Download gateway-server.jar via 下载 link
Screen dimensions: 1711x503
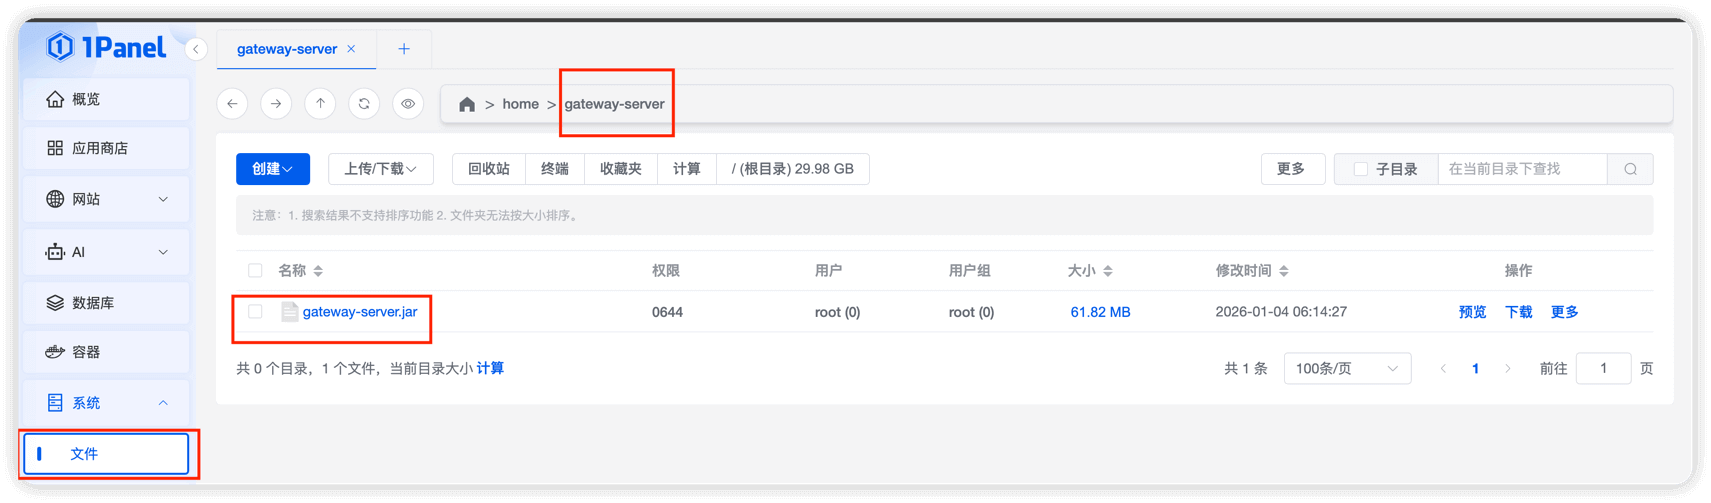pos(1518,312)
